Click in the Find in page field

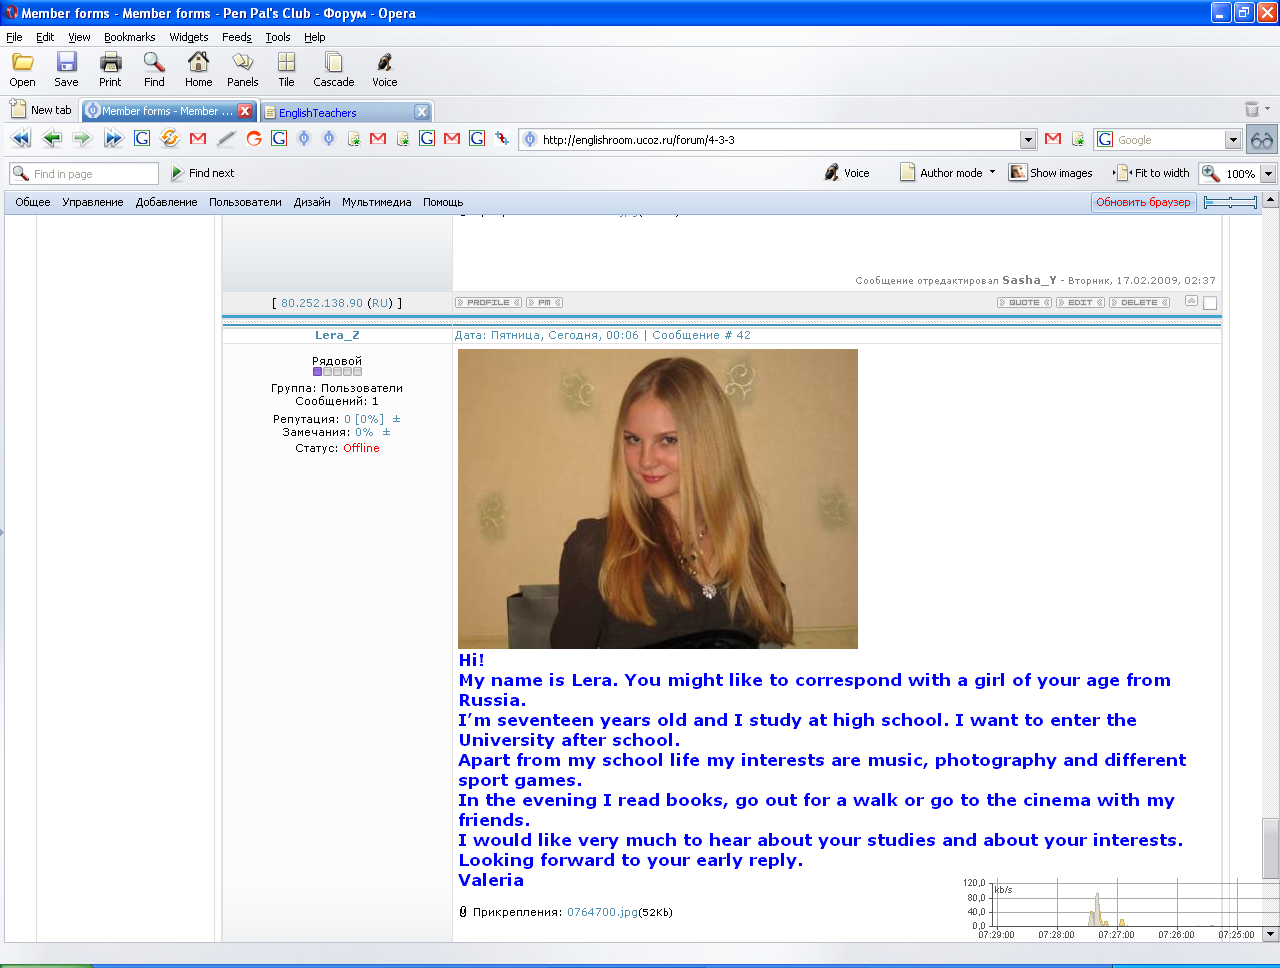tap(84, 173)
